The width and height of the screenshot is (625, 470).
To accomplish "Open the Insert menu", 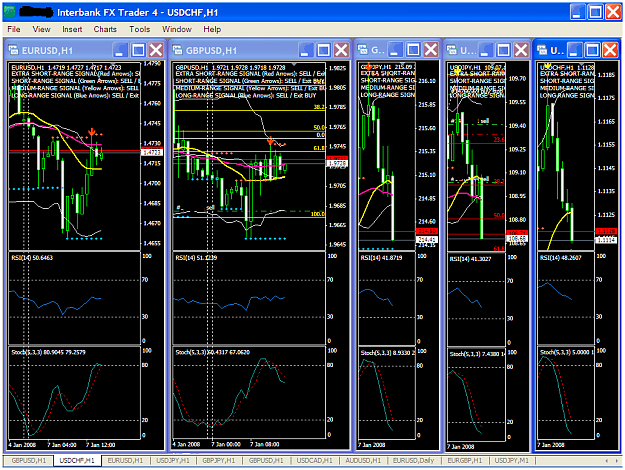I will [72, 29].
